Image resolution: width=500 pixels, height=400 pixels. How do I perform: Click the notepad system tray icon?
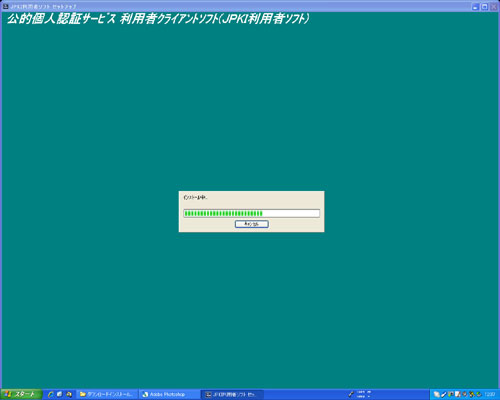coord(458,394)
